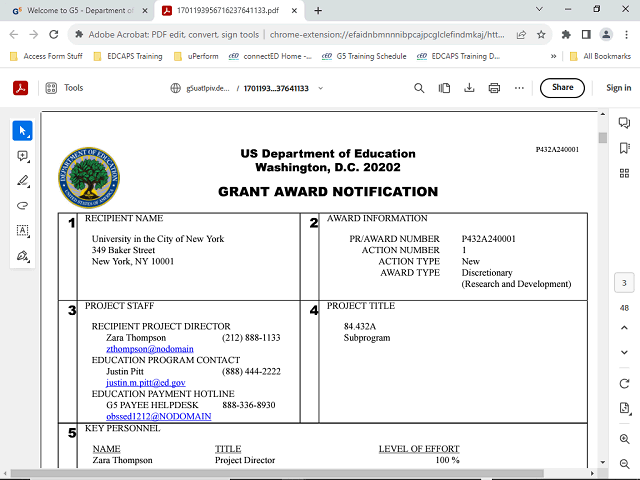
Task: Go to previous page arrow
Action: click(624, 328)
